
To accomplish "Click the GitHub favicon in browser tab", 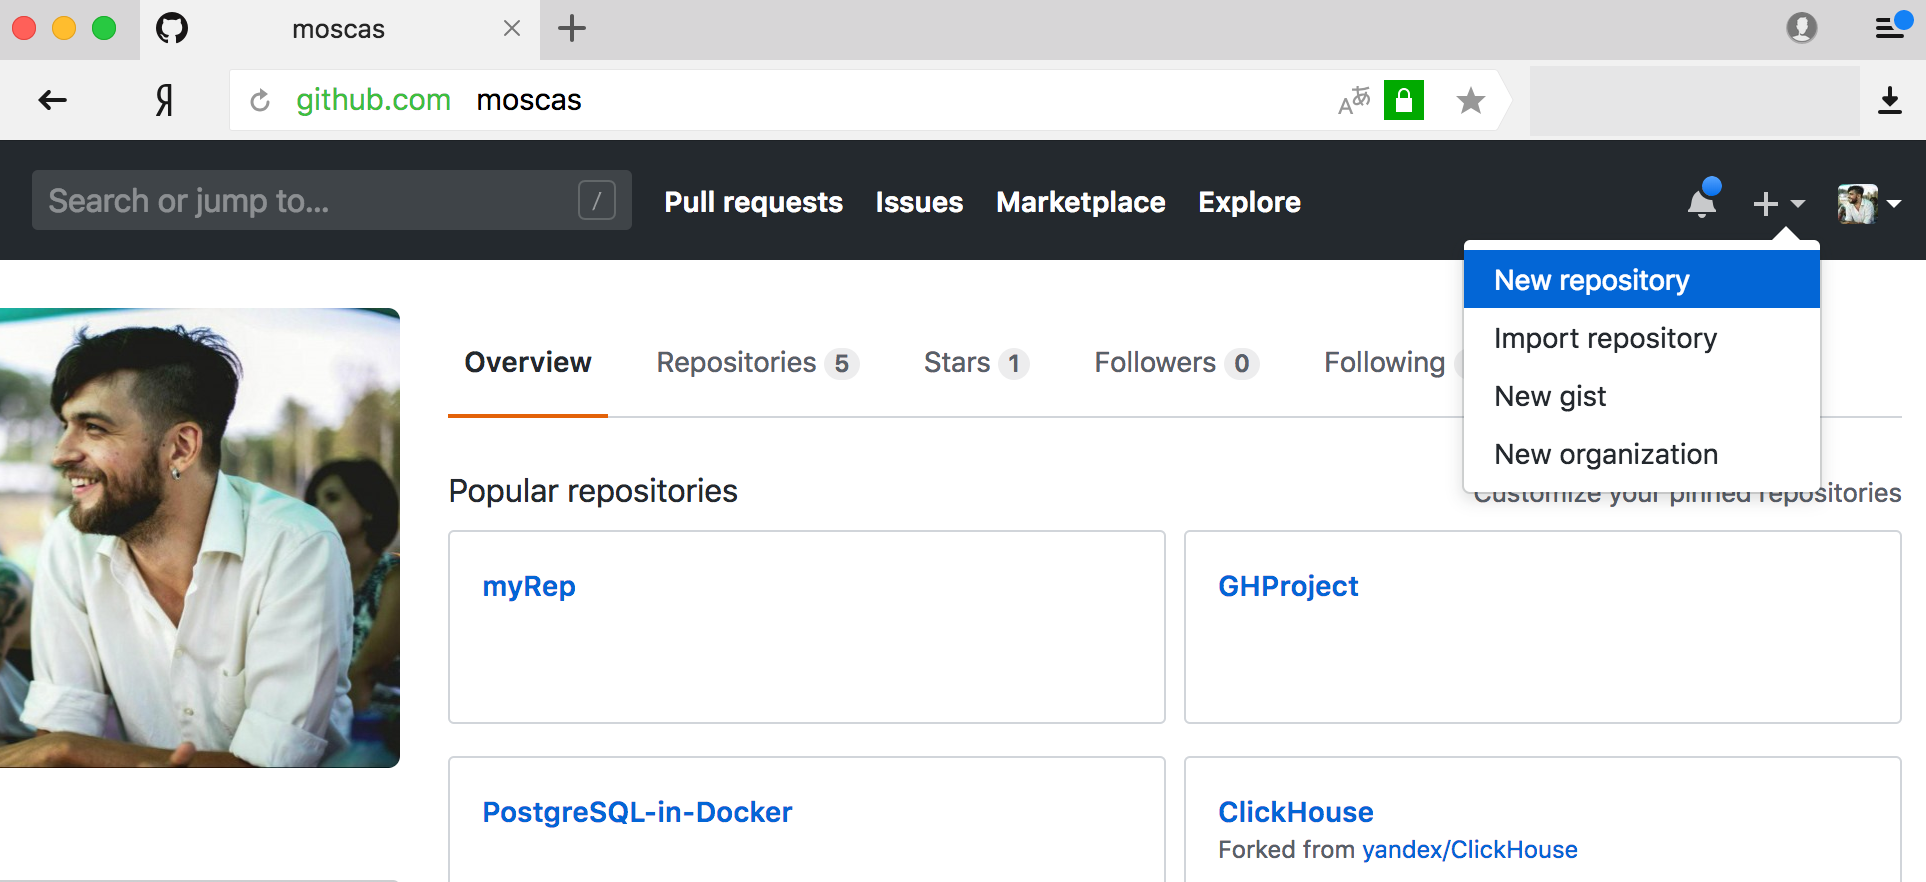I will pyautogui.click(x=172, y=28).
